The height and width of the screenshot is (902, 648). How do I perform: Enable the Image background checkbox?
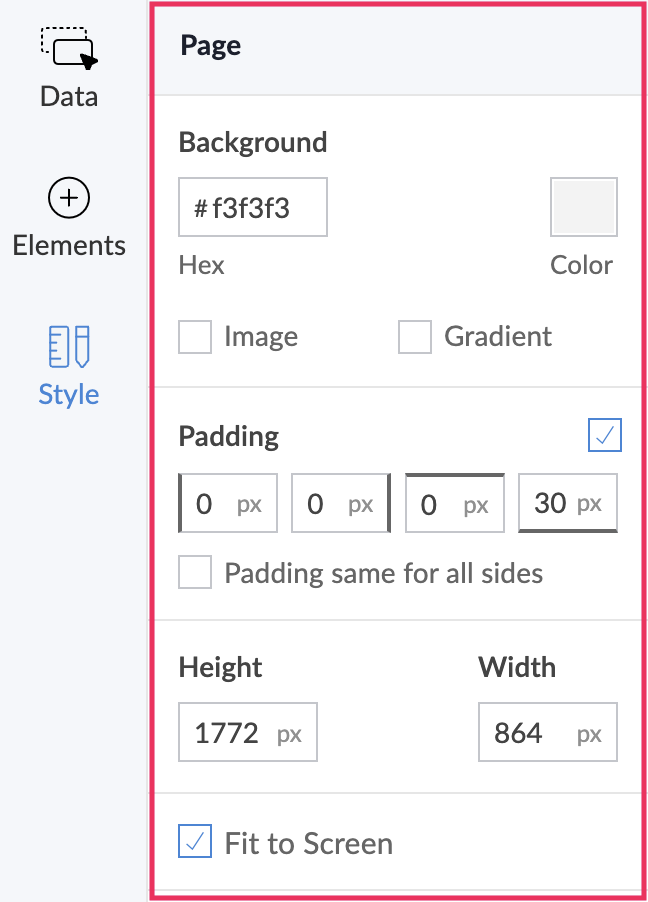click(195, 337)
